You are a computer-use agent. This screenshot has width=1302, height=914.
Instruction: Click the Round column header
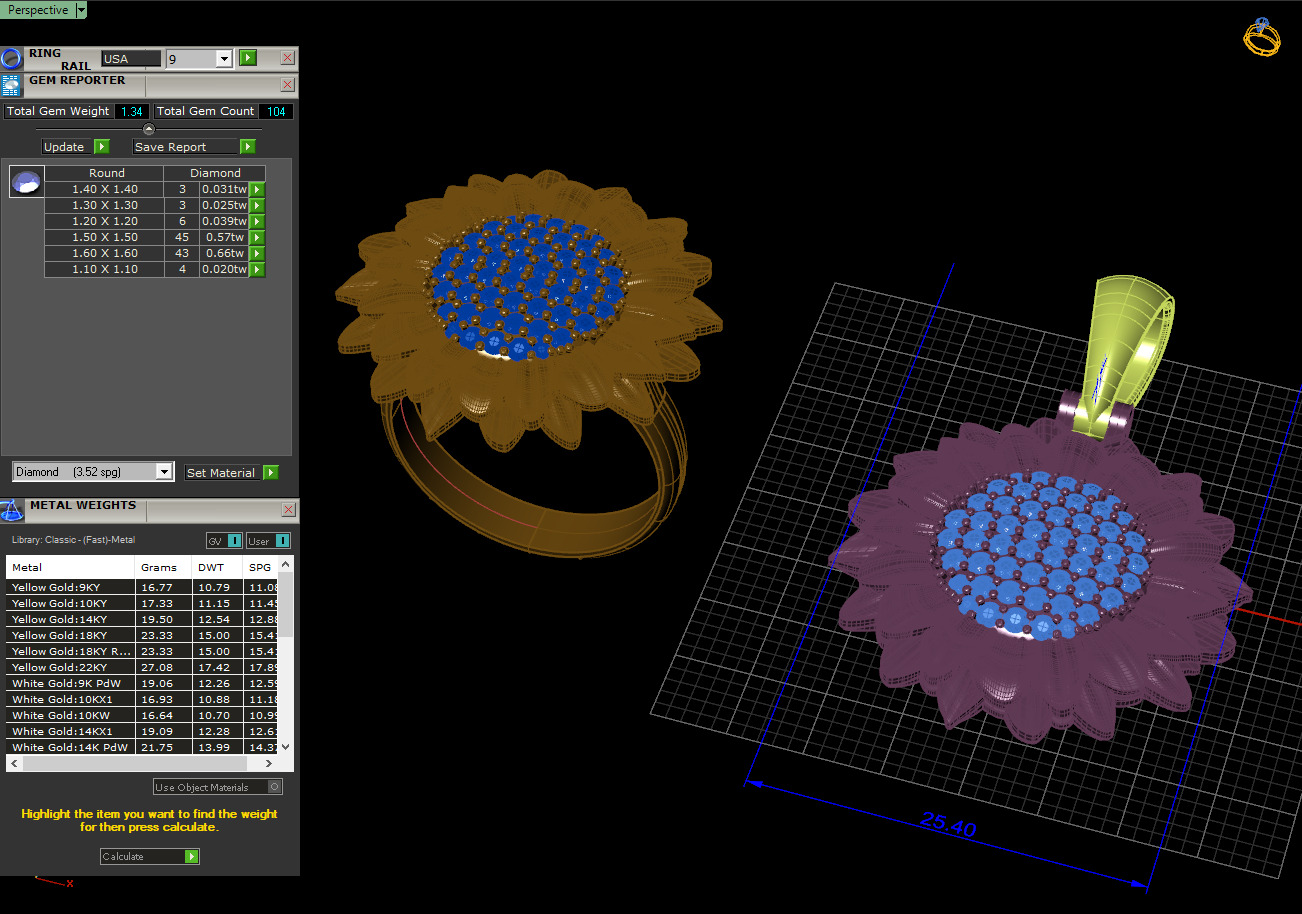click(x=107, y=173)
